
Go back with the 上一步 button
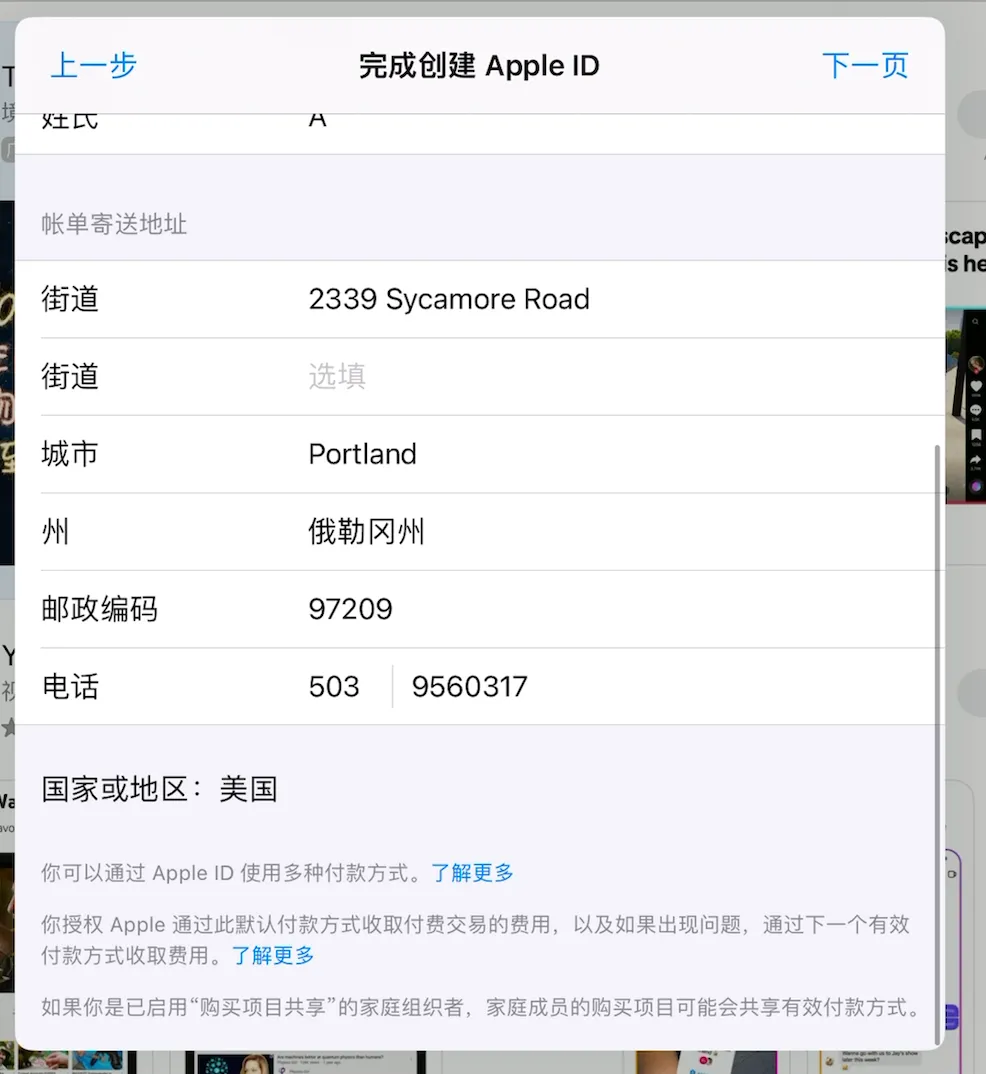tap(94, 66)
